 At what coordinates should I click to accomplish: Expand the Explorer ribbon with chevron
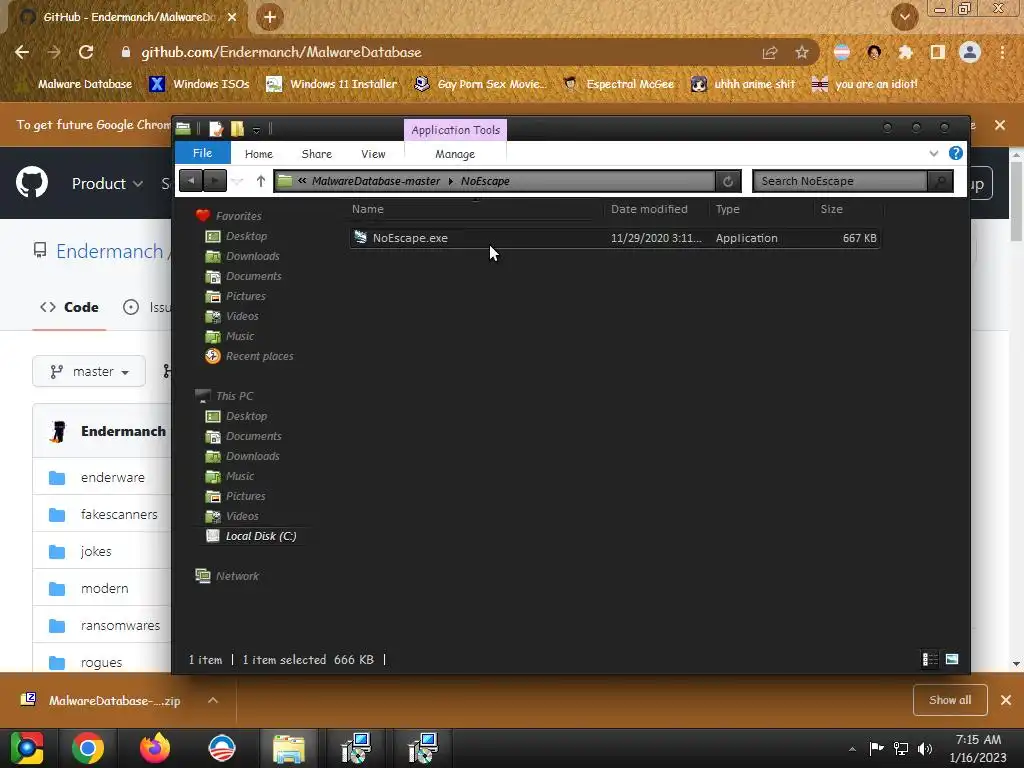(934, 153)
